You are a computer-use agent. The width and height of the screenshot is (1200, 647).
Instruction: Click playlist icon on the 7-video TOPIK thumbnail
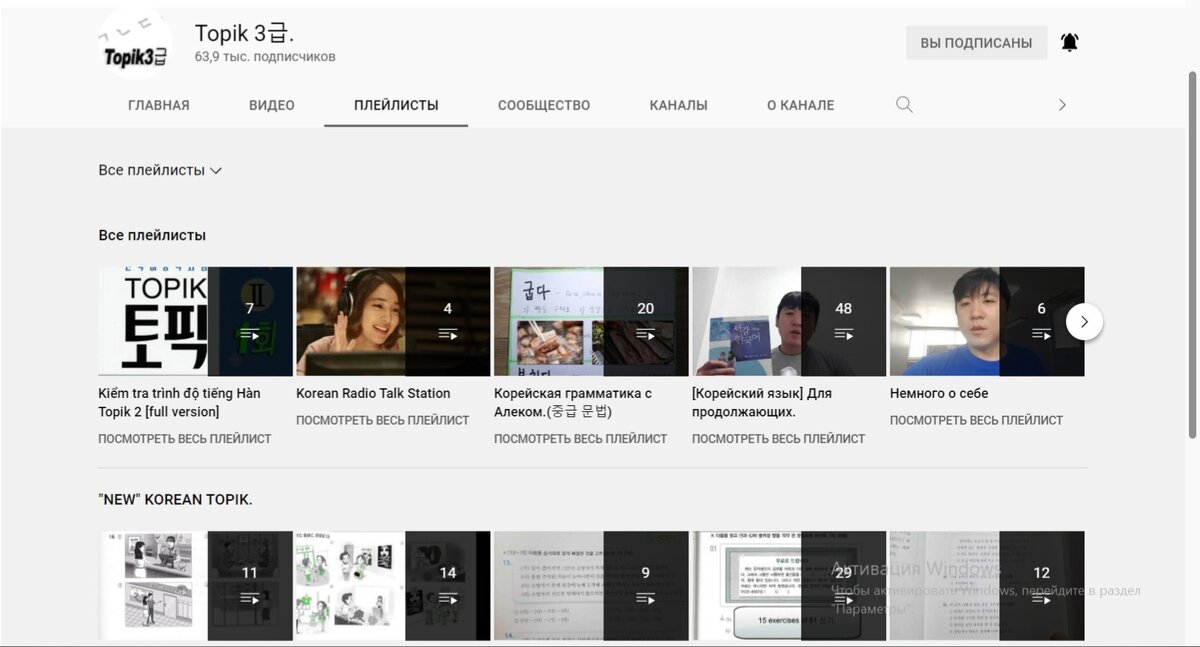point(250,334)
